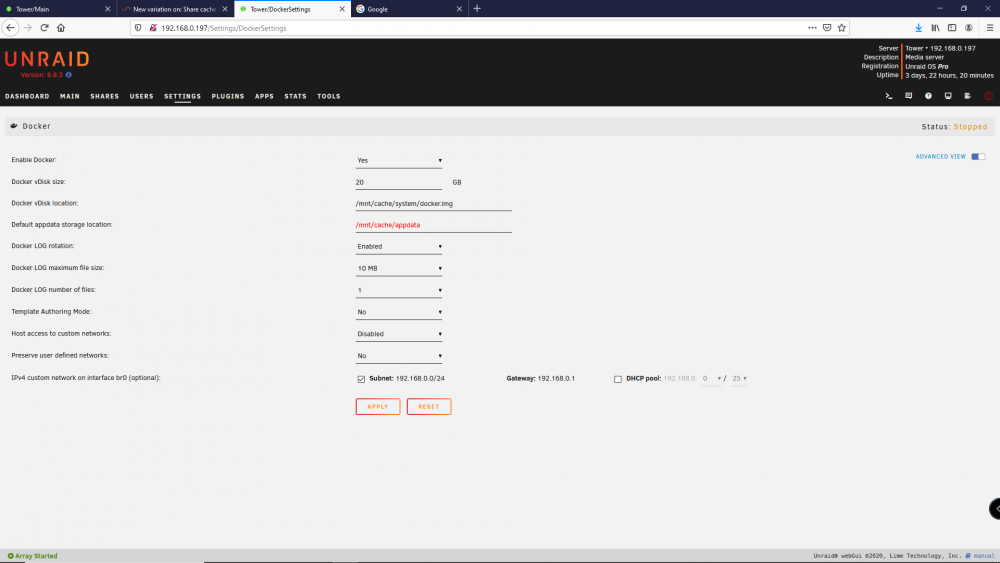1000x563 pixels.
Task: Open Host access to custom networks dropdown
Action: [x=399, y=334]
